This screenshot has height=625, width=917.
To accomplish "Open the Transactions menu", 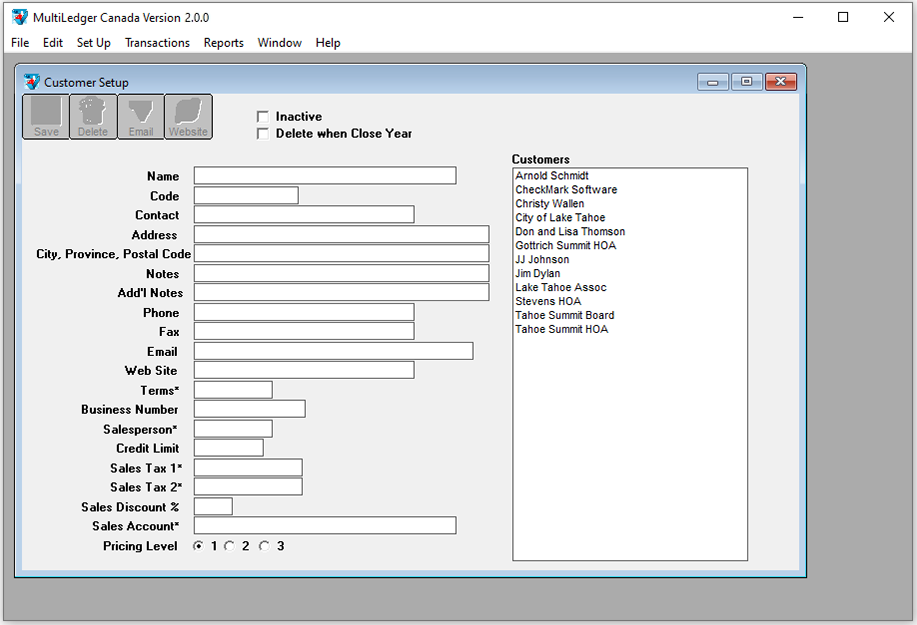I will click(x=157, y=43).
